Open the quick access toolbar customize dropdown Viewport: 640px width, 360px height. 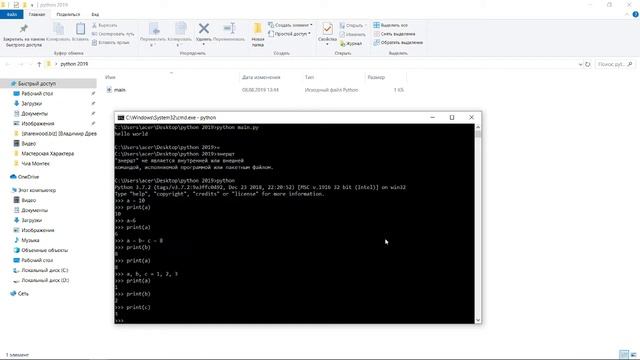[32, 5]
